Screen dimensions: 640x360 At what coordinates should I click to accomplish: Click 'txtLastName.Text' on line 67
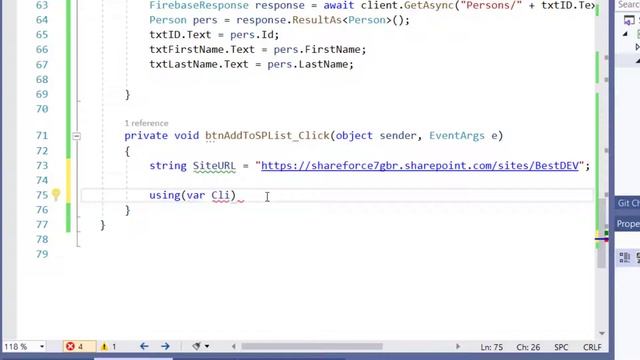click(199, 64)
